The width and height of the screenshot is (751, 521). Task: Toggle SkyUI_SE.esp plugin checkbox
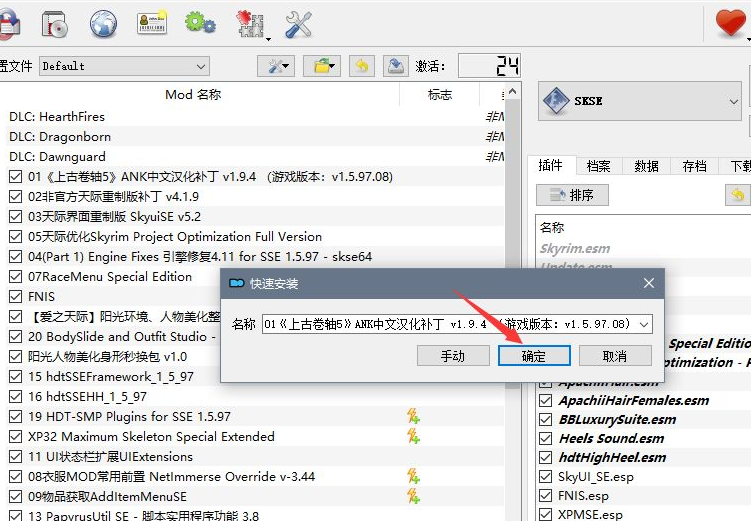click(x=545, y=476)
